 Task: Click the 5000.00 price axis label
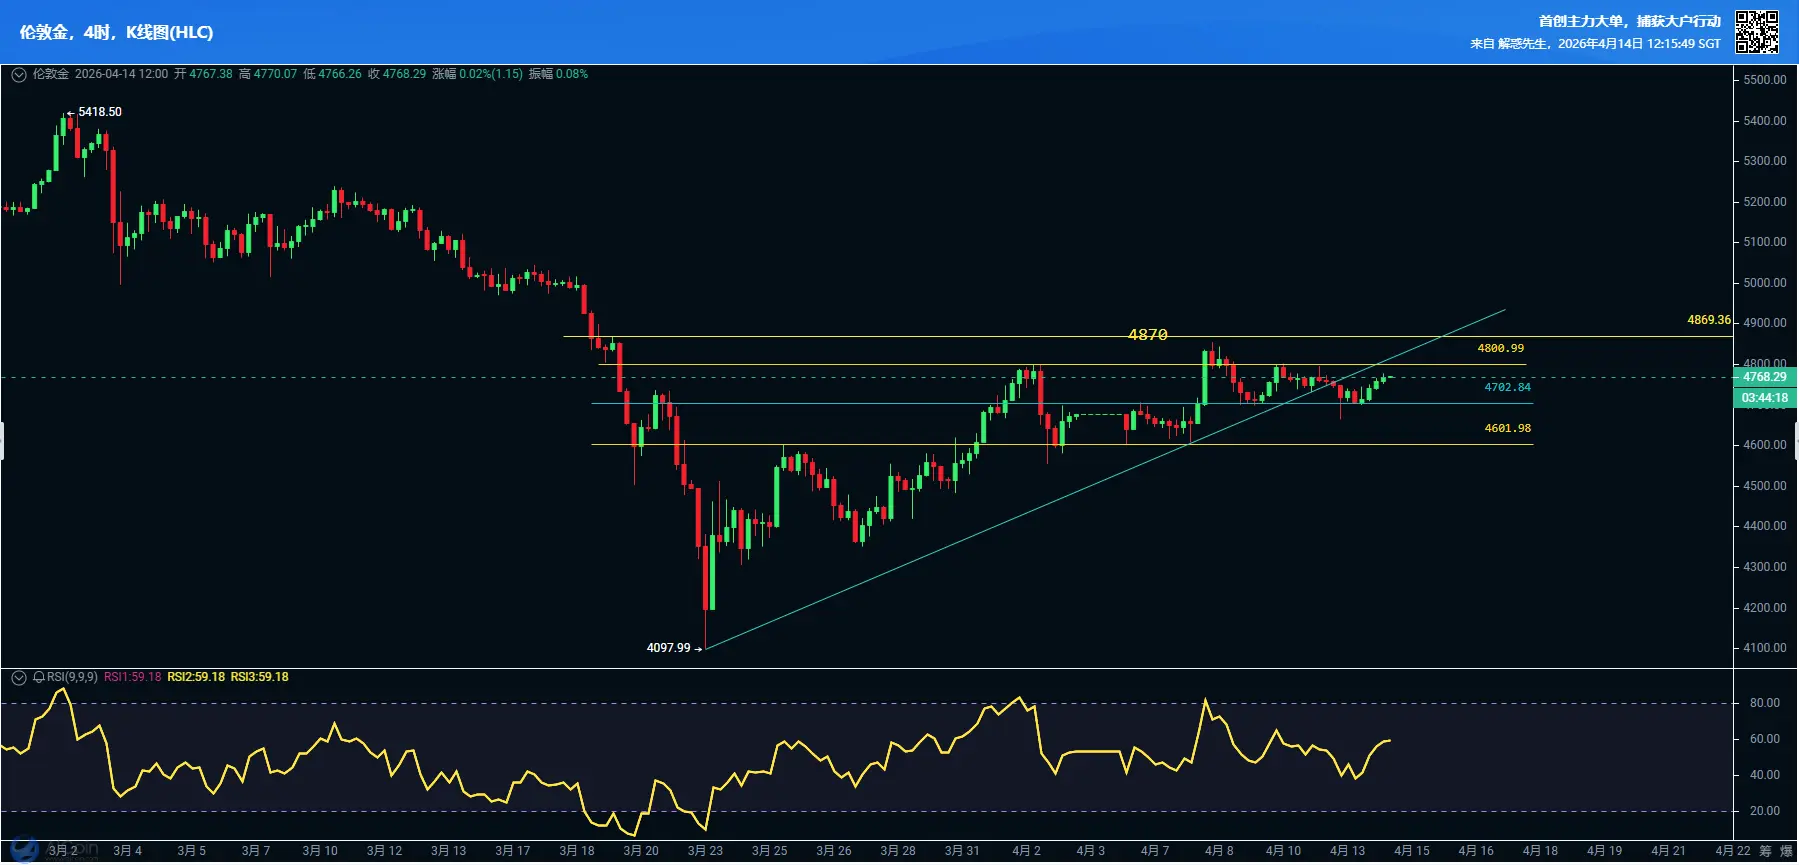[x=1765, y=283]
